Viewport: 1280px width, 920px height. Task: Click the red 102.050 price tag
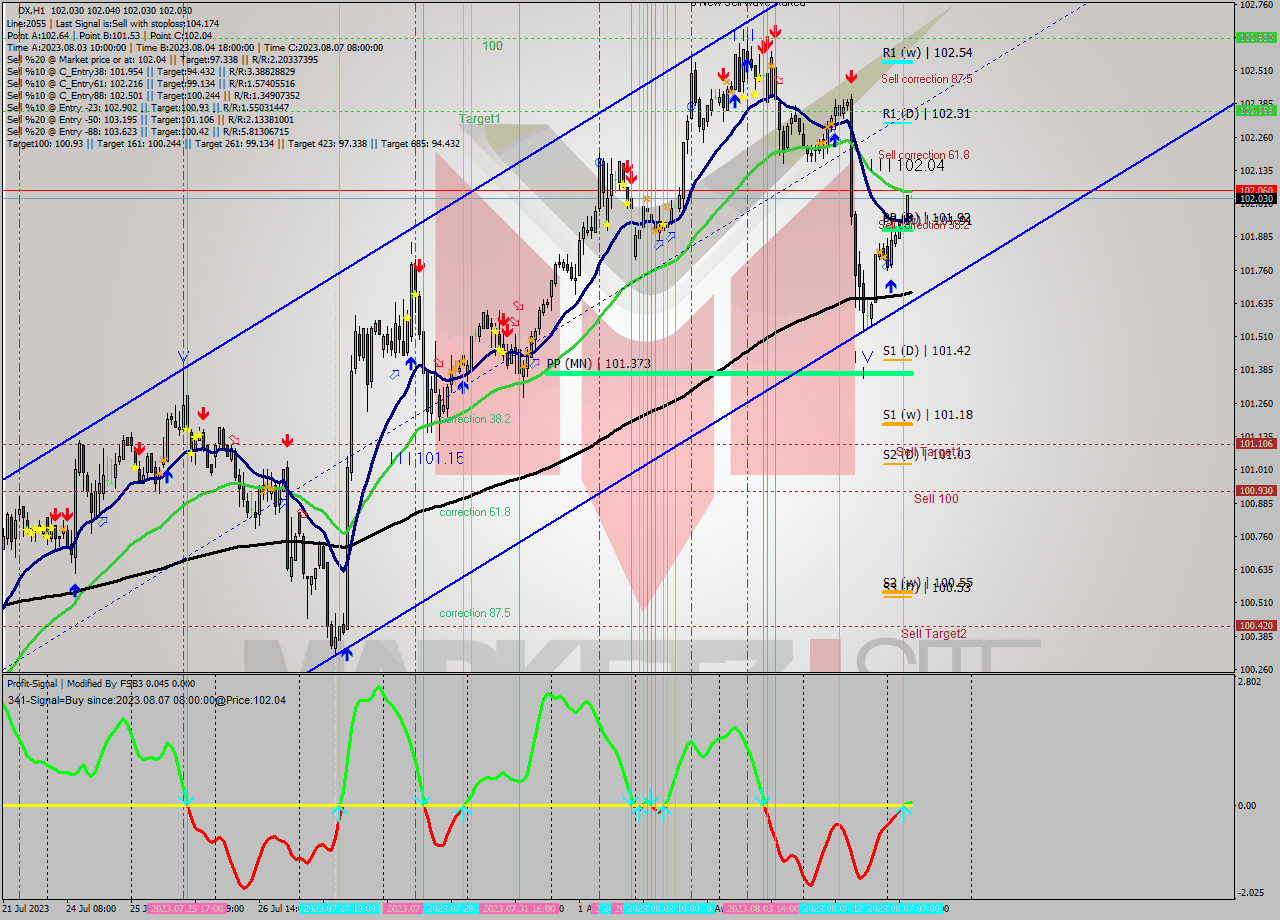click(1256, 189)
